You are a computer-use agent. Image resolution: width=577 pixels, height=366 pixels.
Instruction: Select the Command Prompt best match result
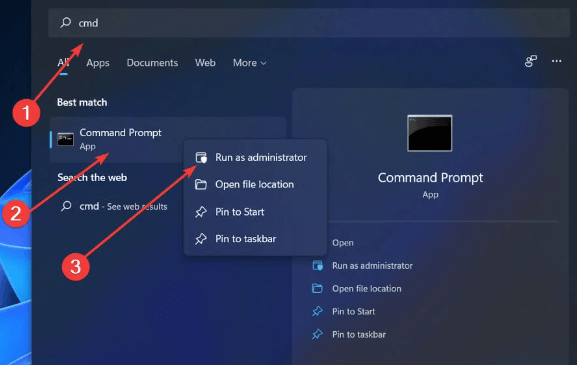click(x=168, y=139)
